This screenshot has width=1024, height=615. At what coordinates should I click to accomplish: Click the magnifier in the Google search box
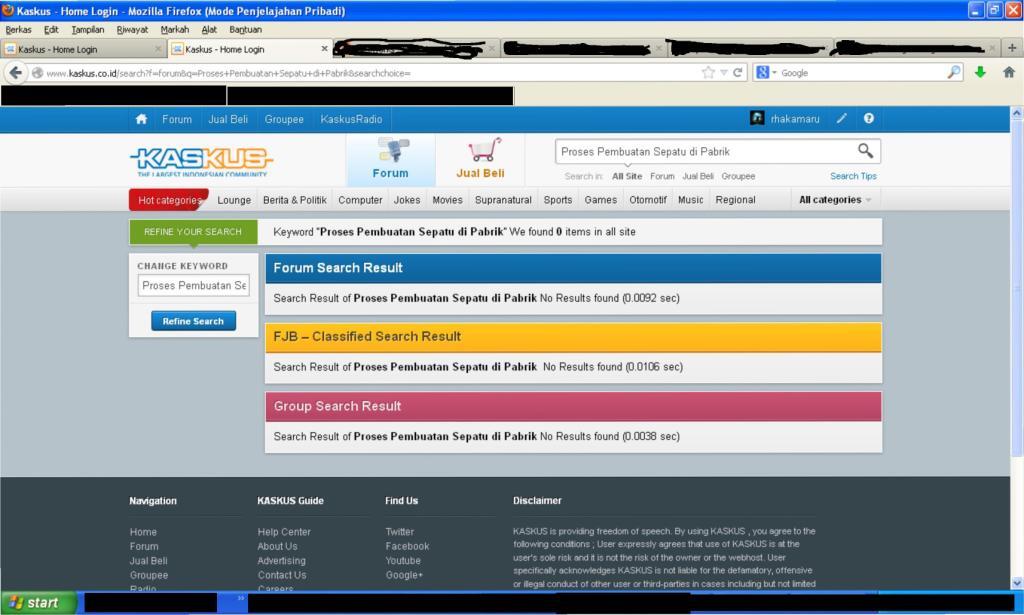click(x=953, y=72)
